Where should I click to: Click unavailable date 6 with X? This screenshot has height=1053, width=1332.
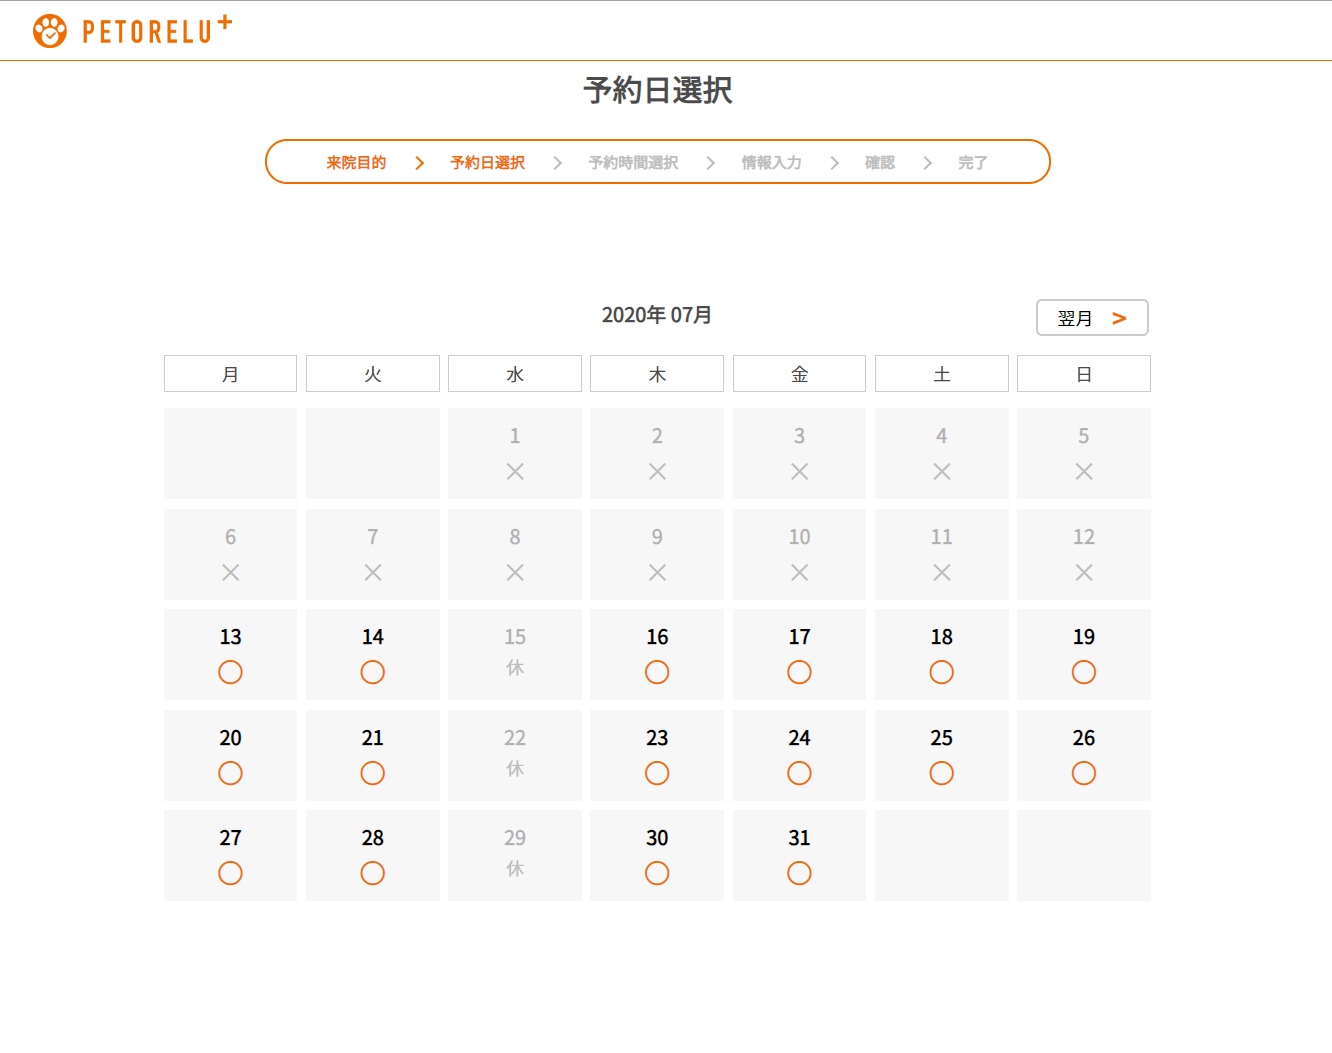230,554
